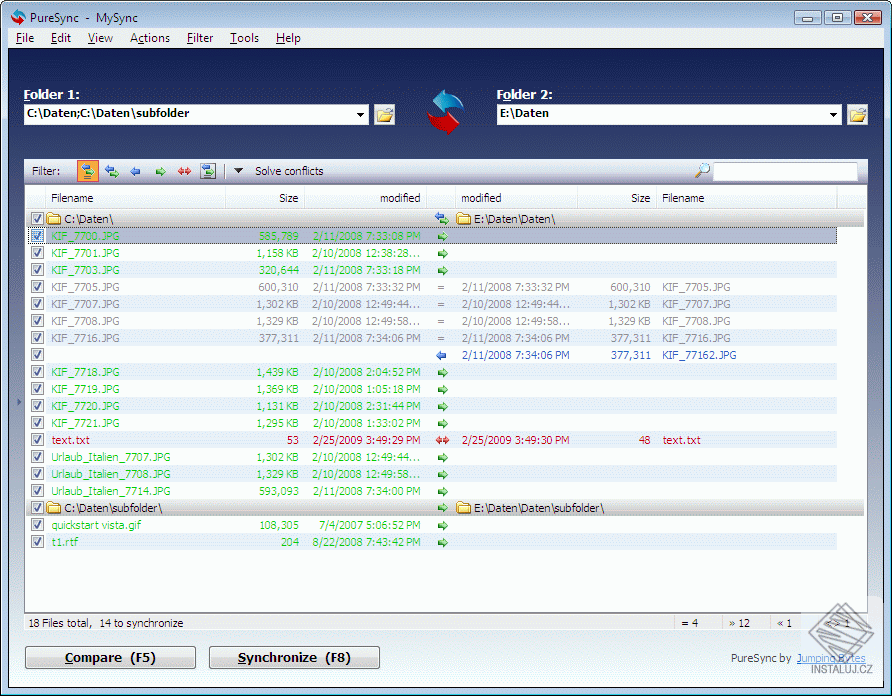This screenshot has width=892, height=696.
Task: Filter by green right-arrow copy direction
Action: tap(160, 171)
